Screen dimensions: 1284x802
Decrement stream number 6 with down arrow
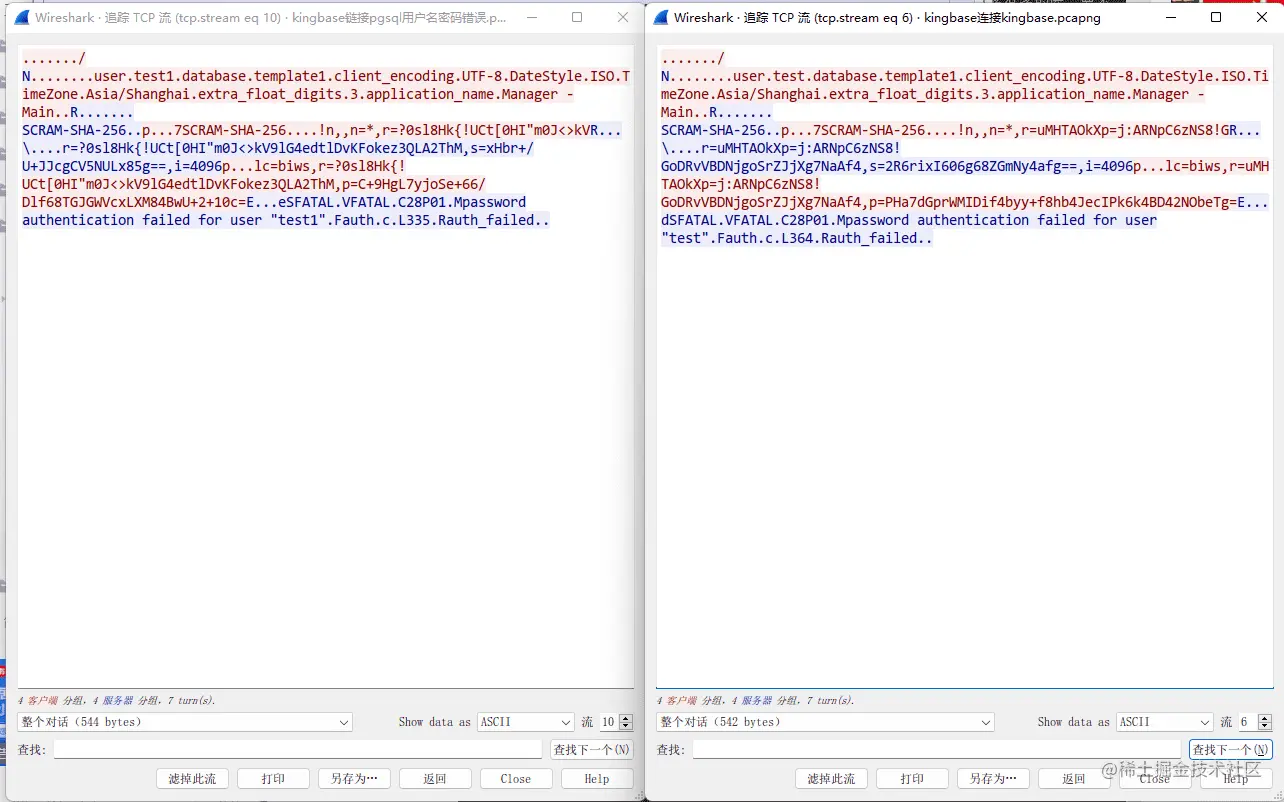point(1265,726)
